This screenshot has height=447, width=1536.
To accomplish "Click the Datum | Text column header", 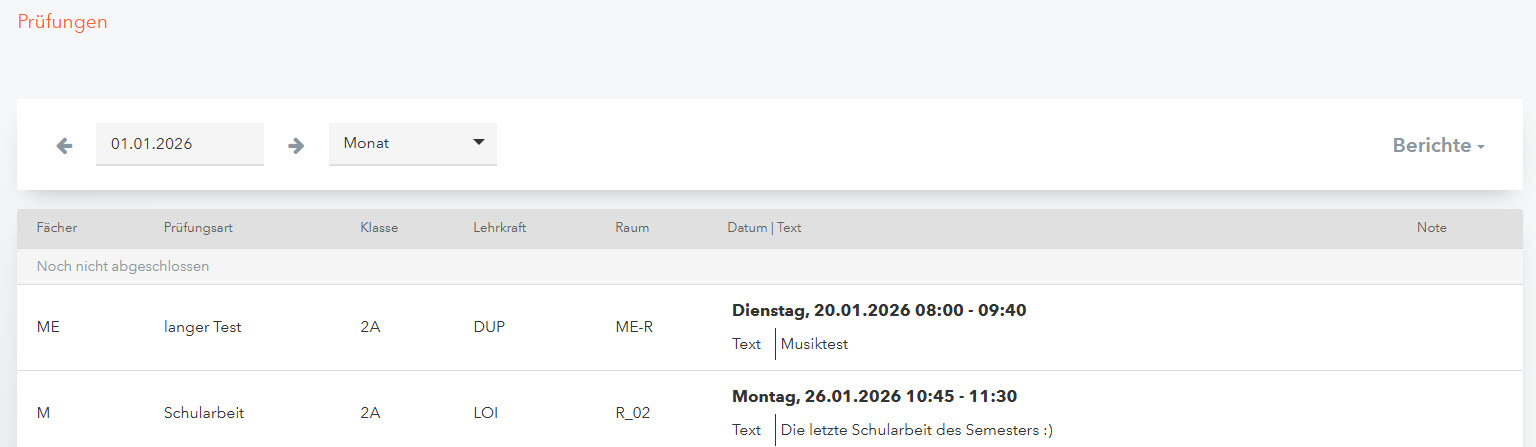I will point(764,228).
